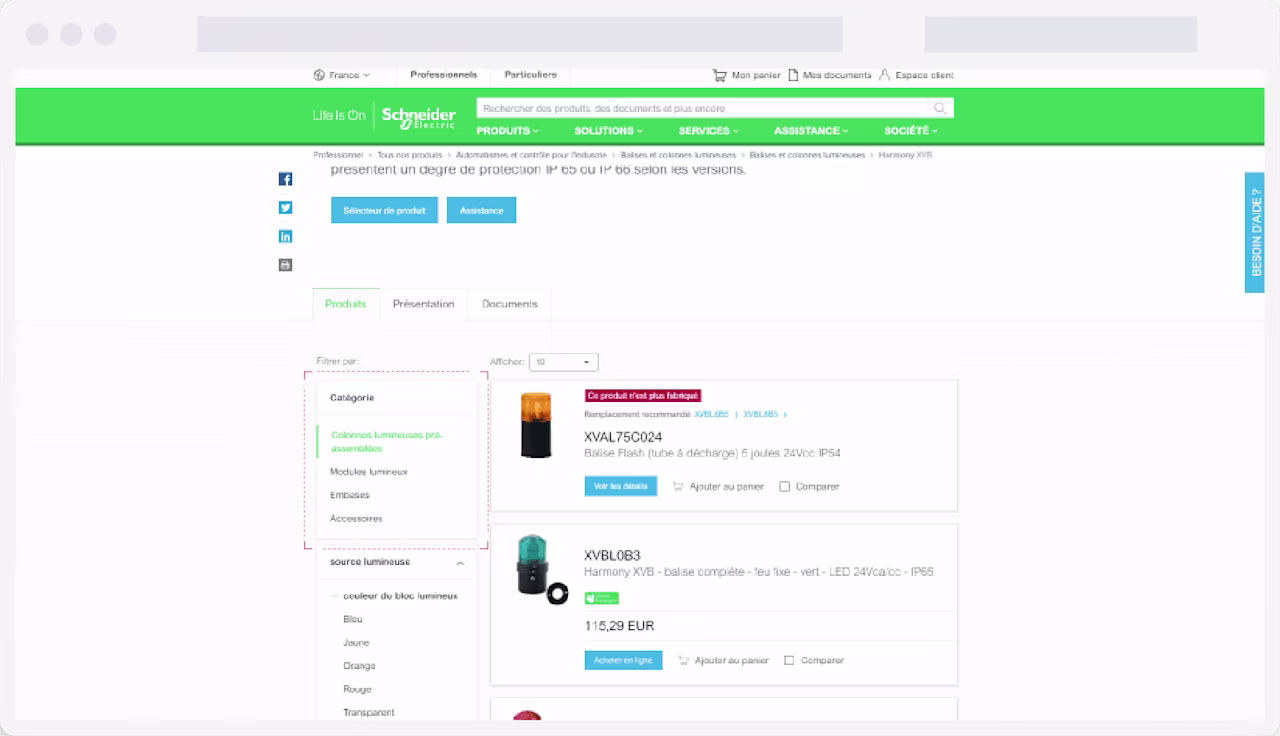Expand the SOLUTIONS menu
The width and height of the screenshot is (1280, 736).
608,131
